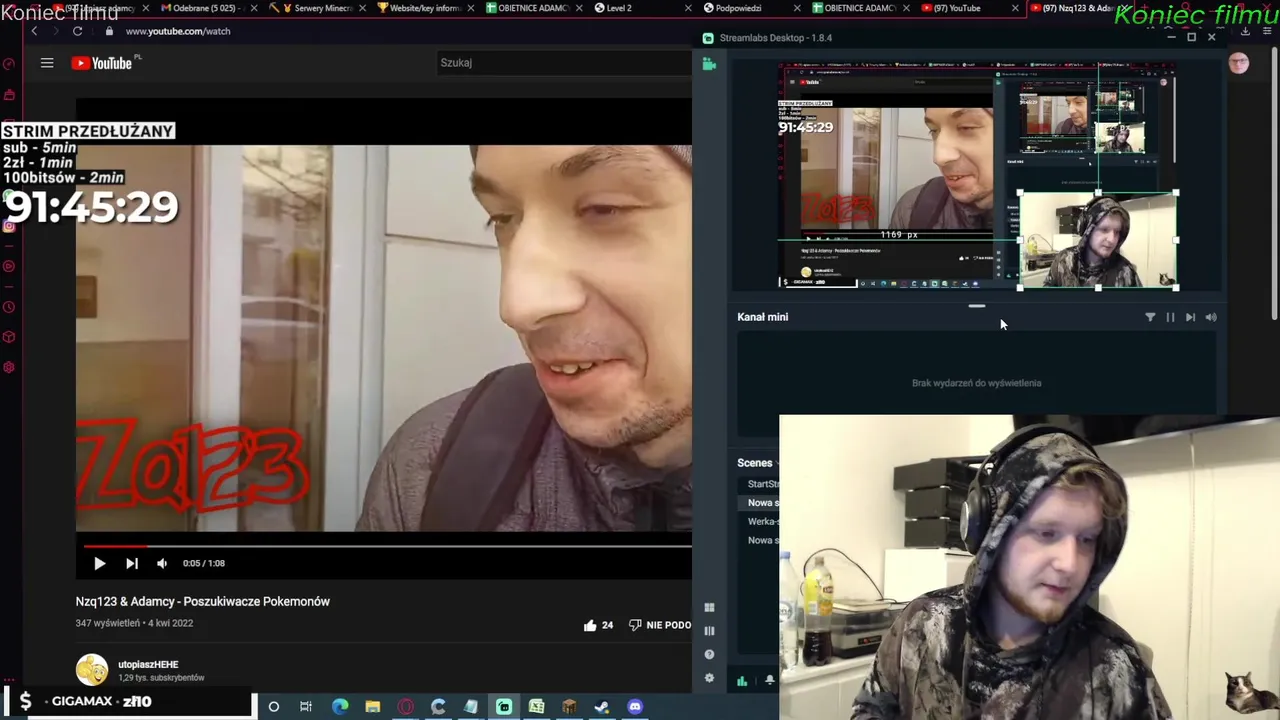Open utopiaszHEHE channel avatar

click(92, 669)
